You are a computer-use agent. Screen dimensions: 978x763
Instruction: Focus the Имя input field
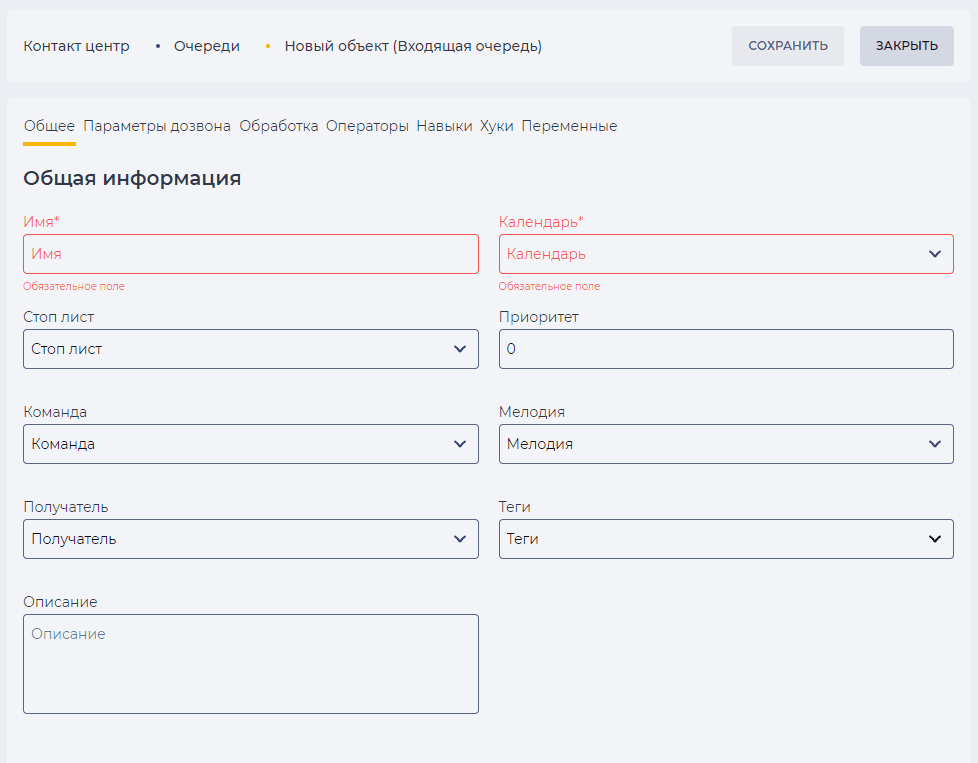click(251, 254)
